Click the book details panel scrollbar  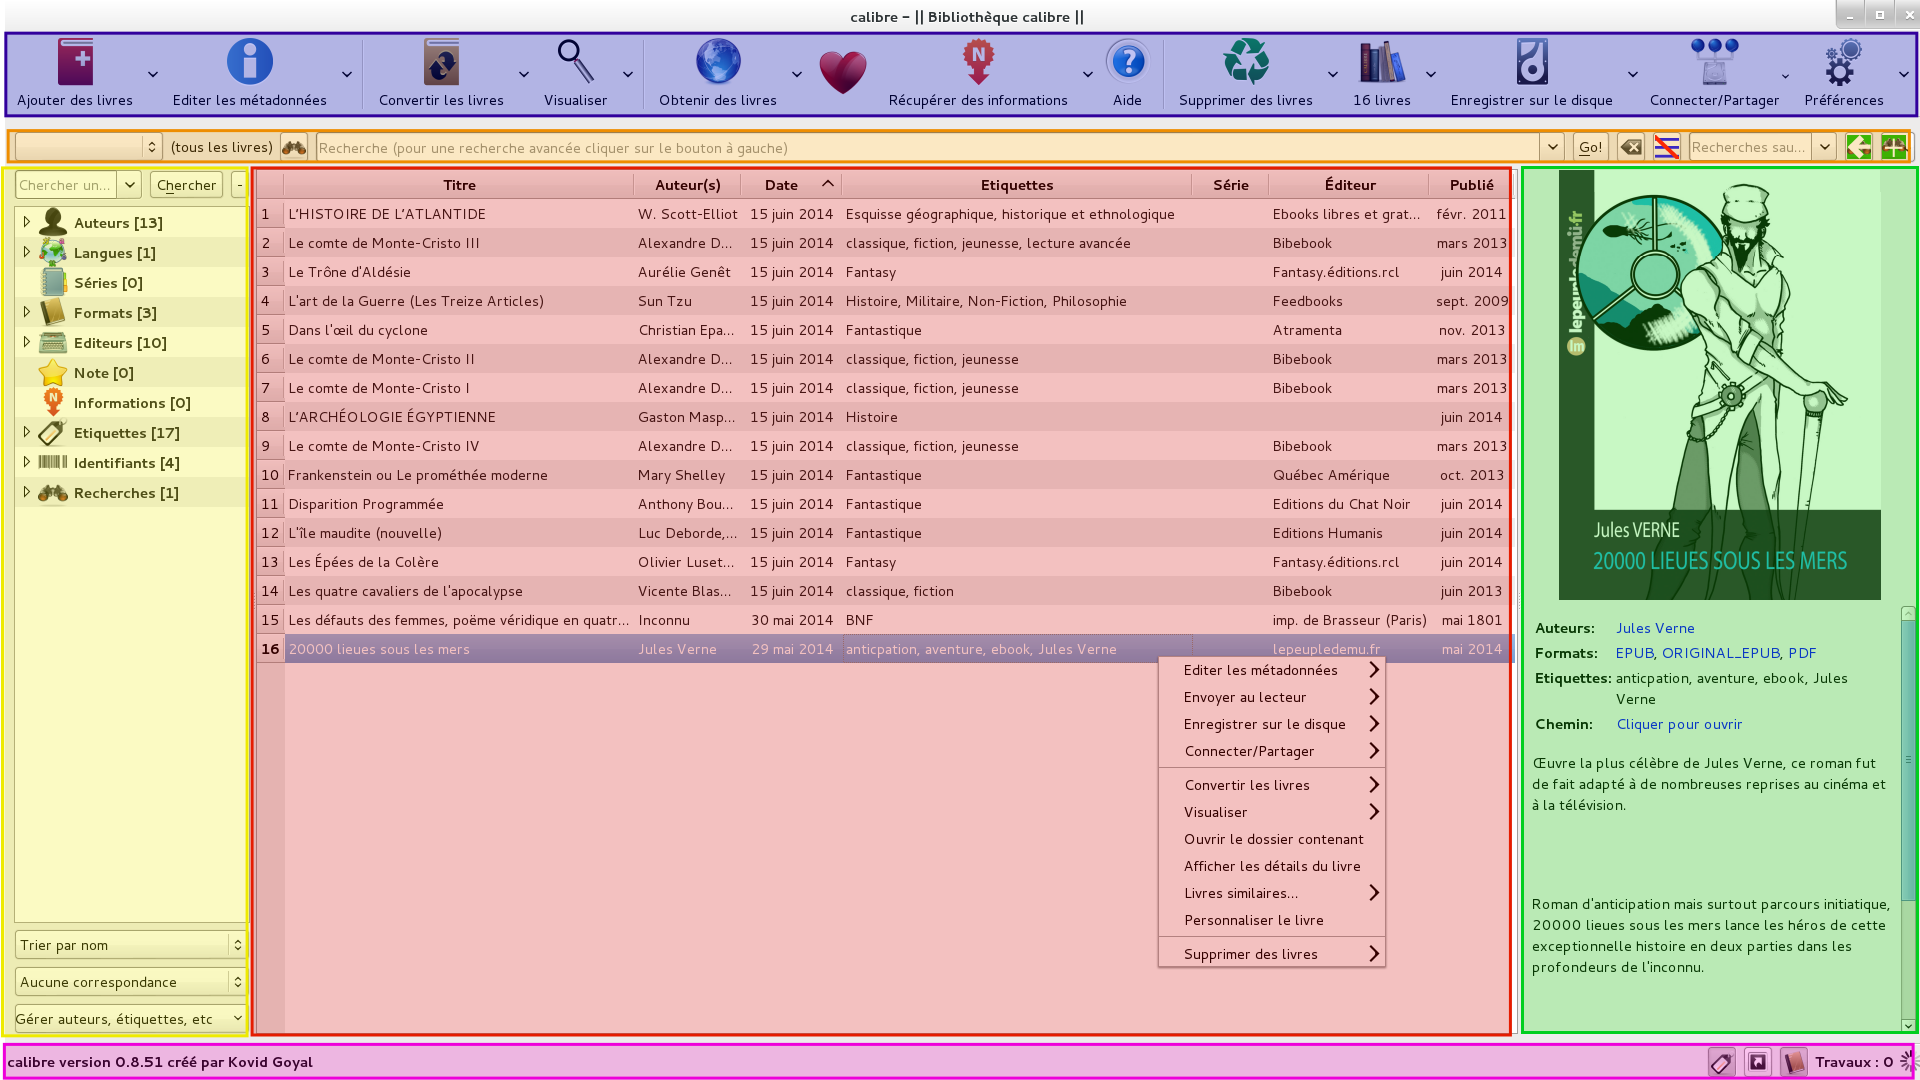point(1908,760)
